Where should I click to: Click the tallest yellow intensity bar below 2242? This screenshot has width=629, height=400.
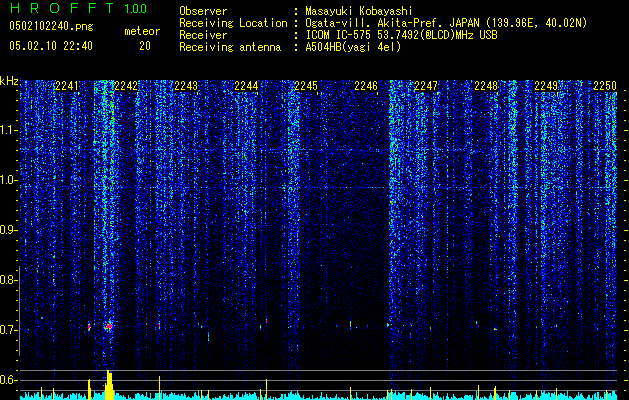109,385
